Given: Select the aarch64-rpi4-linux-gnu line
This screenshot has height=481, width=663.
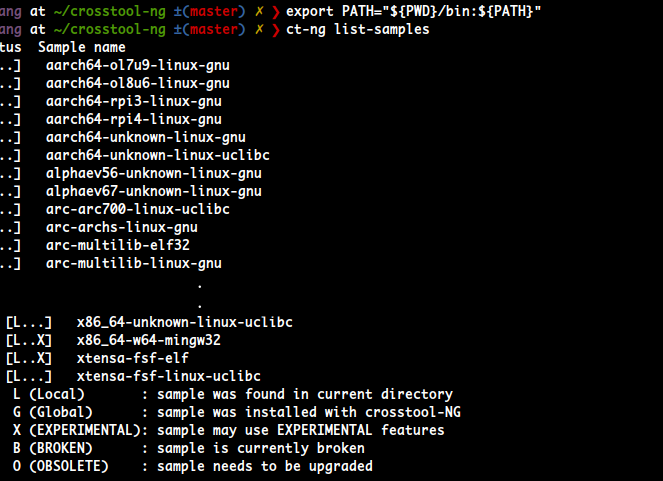Looking at the screenshot, I should tap(134, 120).
